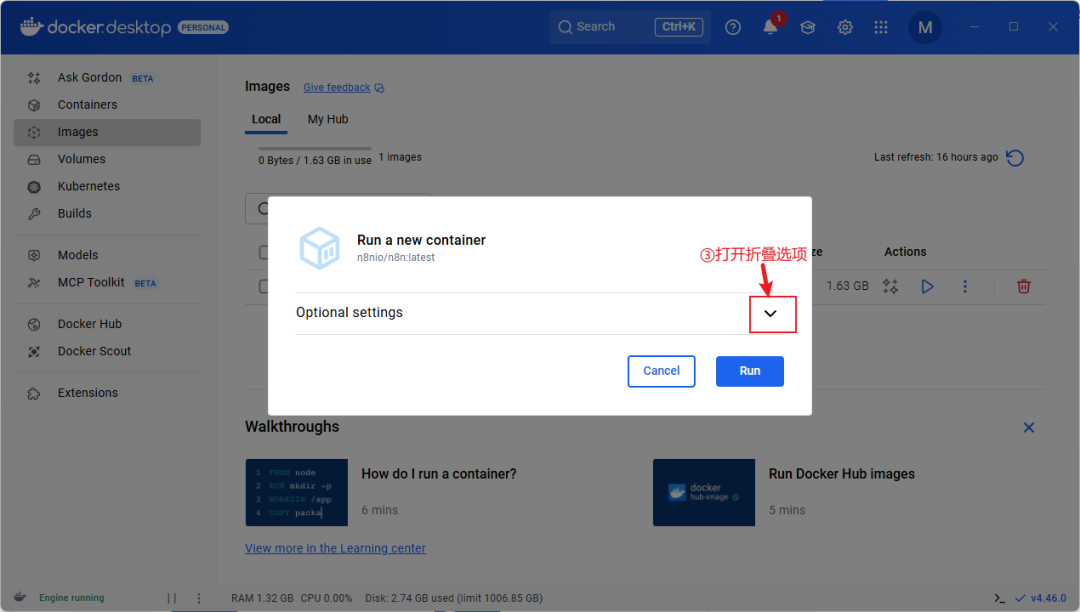The height and width of the screenshot is (612, 1080).
Task: Click the Models sidebar icon
Action: click(x=34, y=255)
